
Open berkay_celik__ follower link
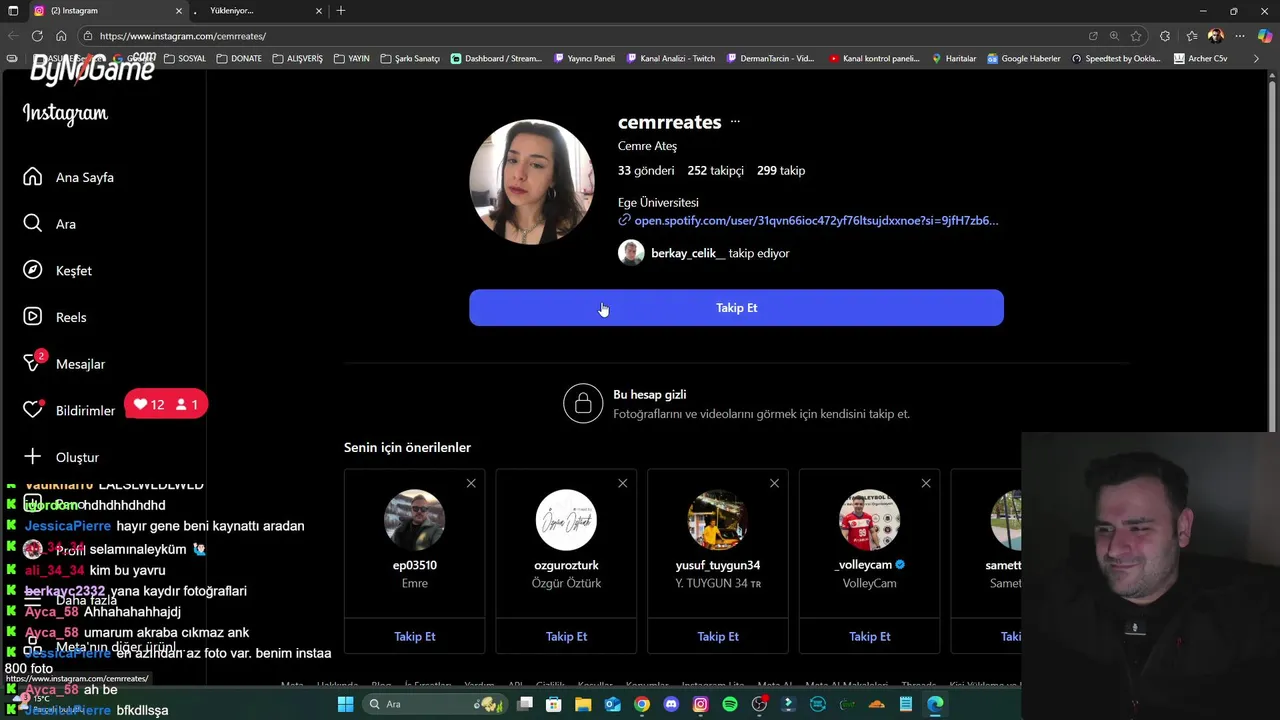pyautogui.click(x=688, y=253)
